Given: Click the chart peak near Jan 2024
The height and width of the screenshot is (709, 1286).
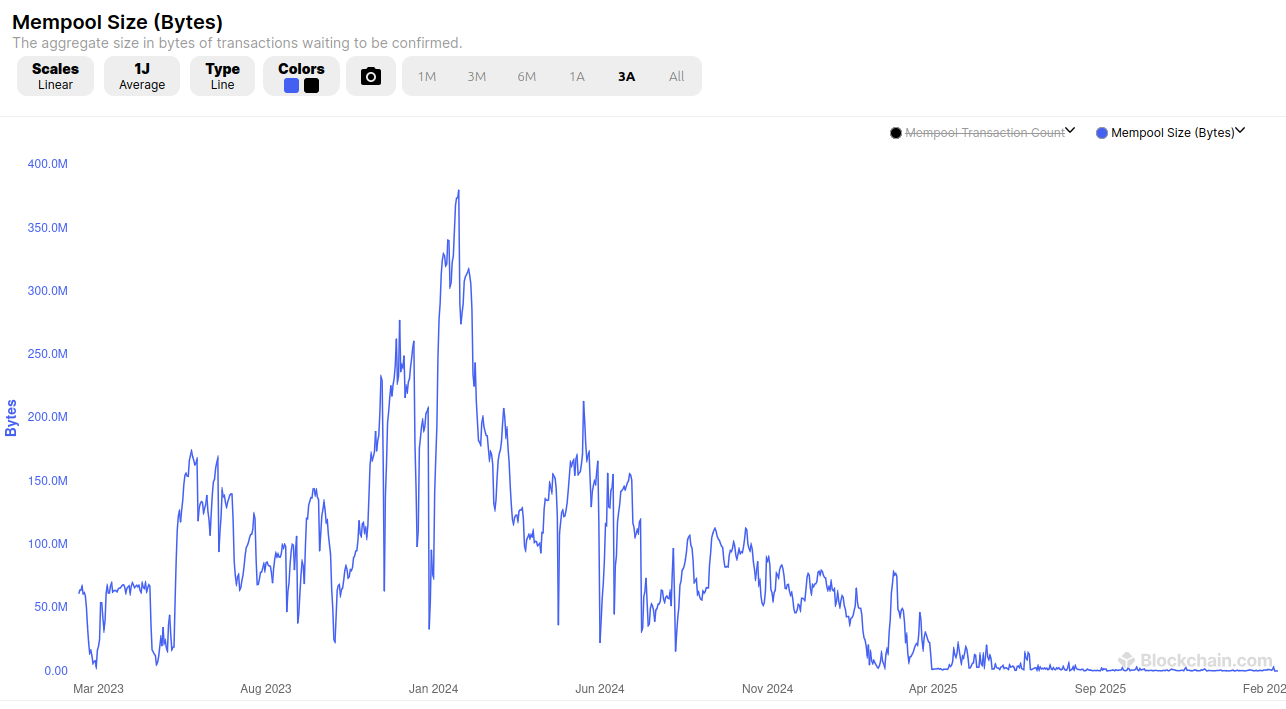Looking at the screenshot, I should (458, 191).
